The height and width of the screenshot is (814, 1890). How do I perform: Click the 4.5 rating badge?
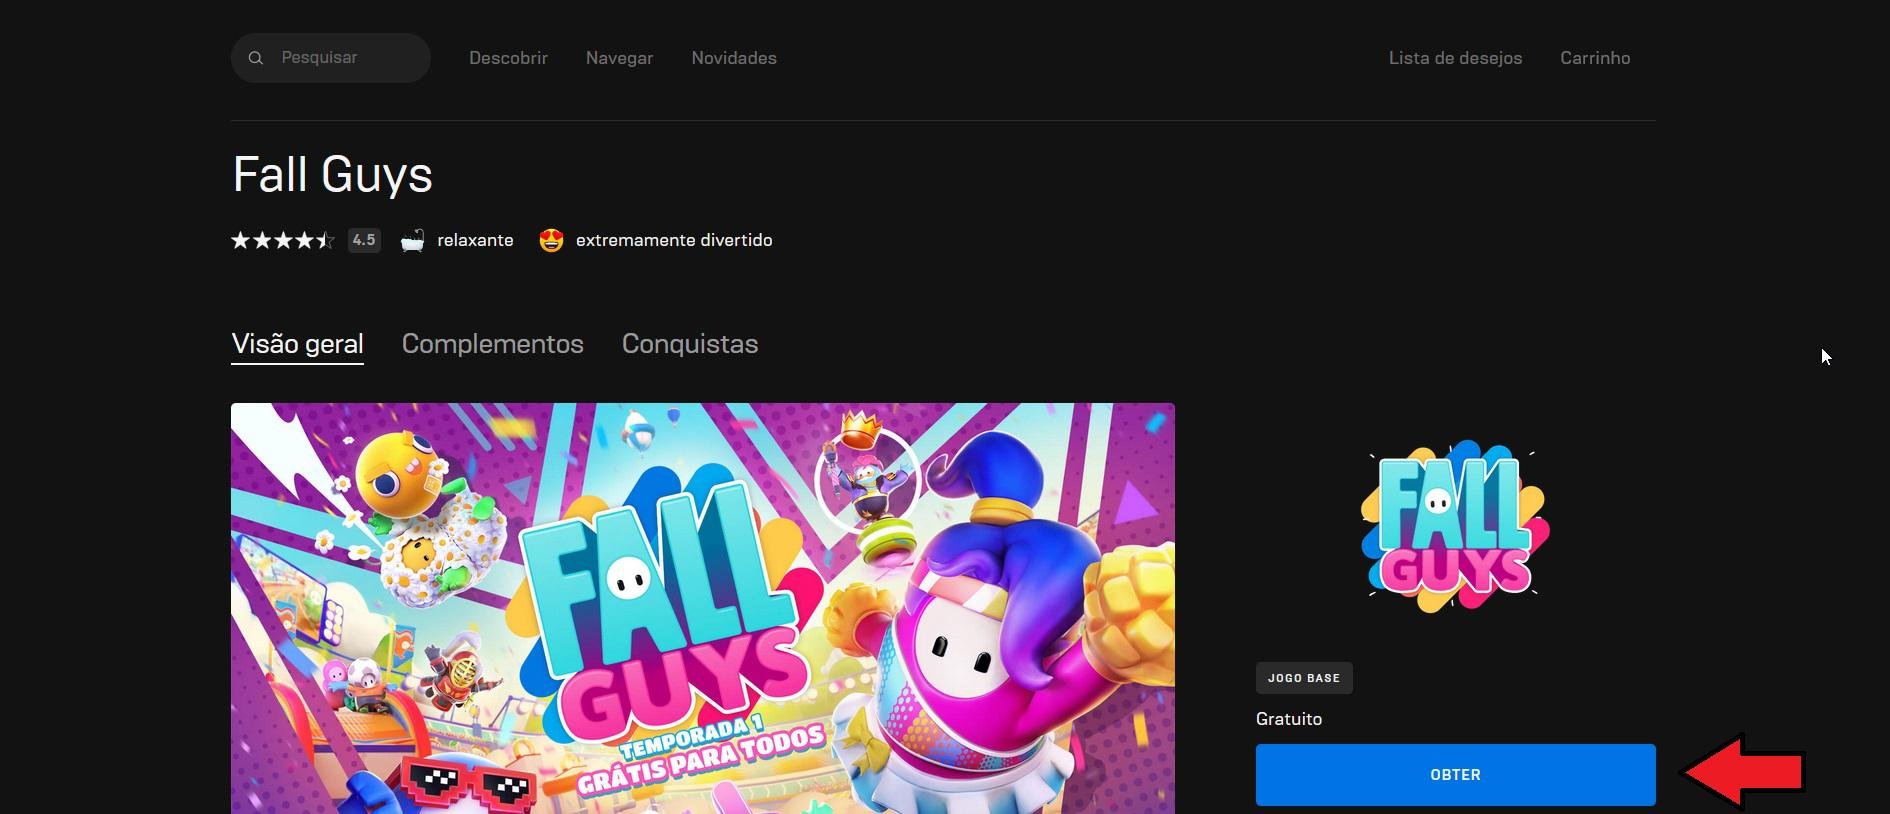364,240
